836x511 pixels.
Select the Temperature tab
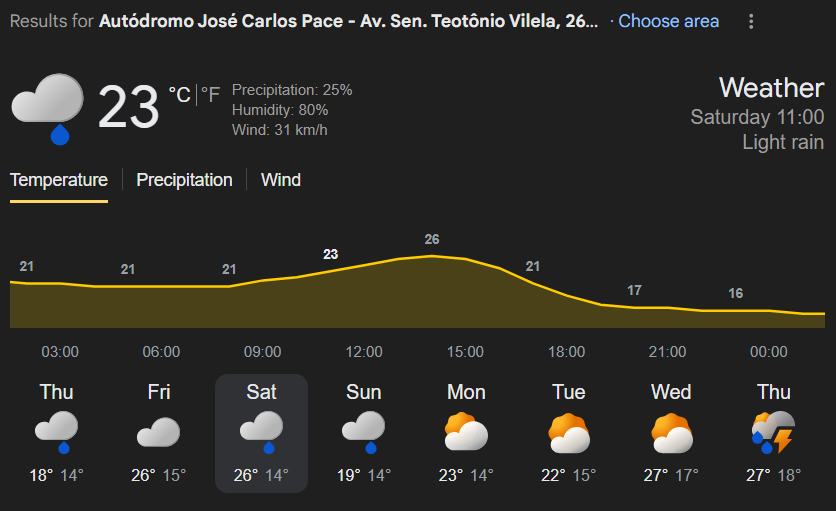tap(59, 180)
